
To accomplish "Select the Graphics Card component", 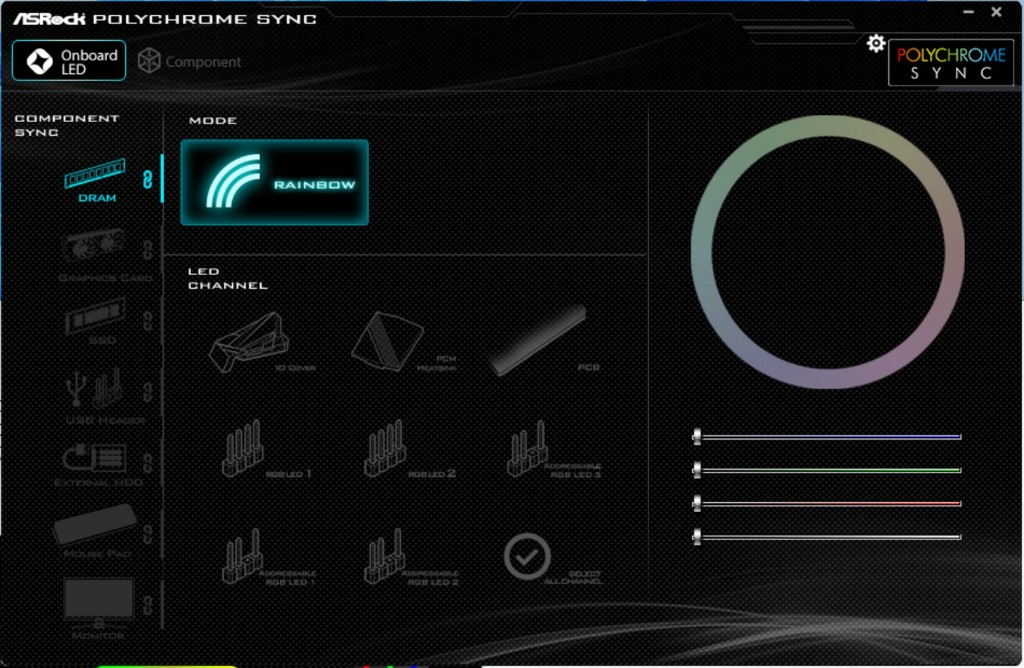I will coord(96,247).
